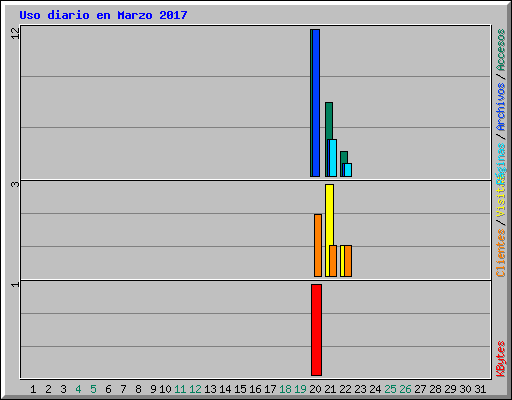Image resolution: width=512 pixels, height=400 pixels.
Task: Click green weekend day '4' on the x-axis
Action: tap(78, 389)
